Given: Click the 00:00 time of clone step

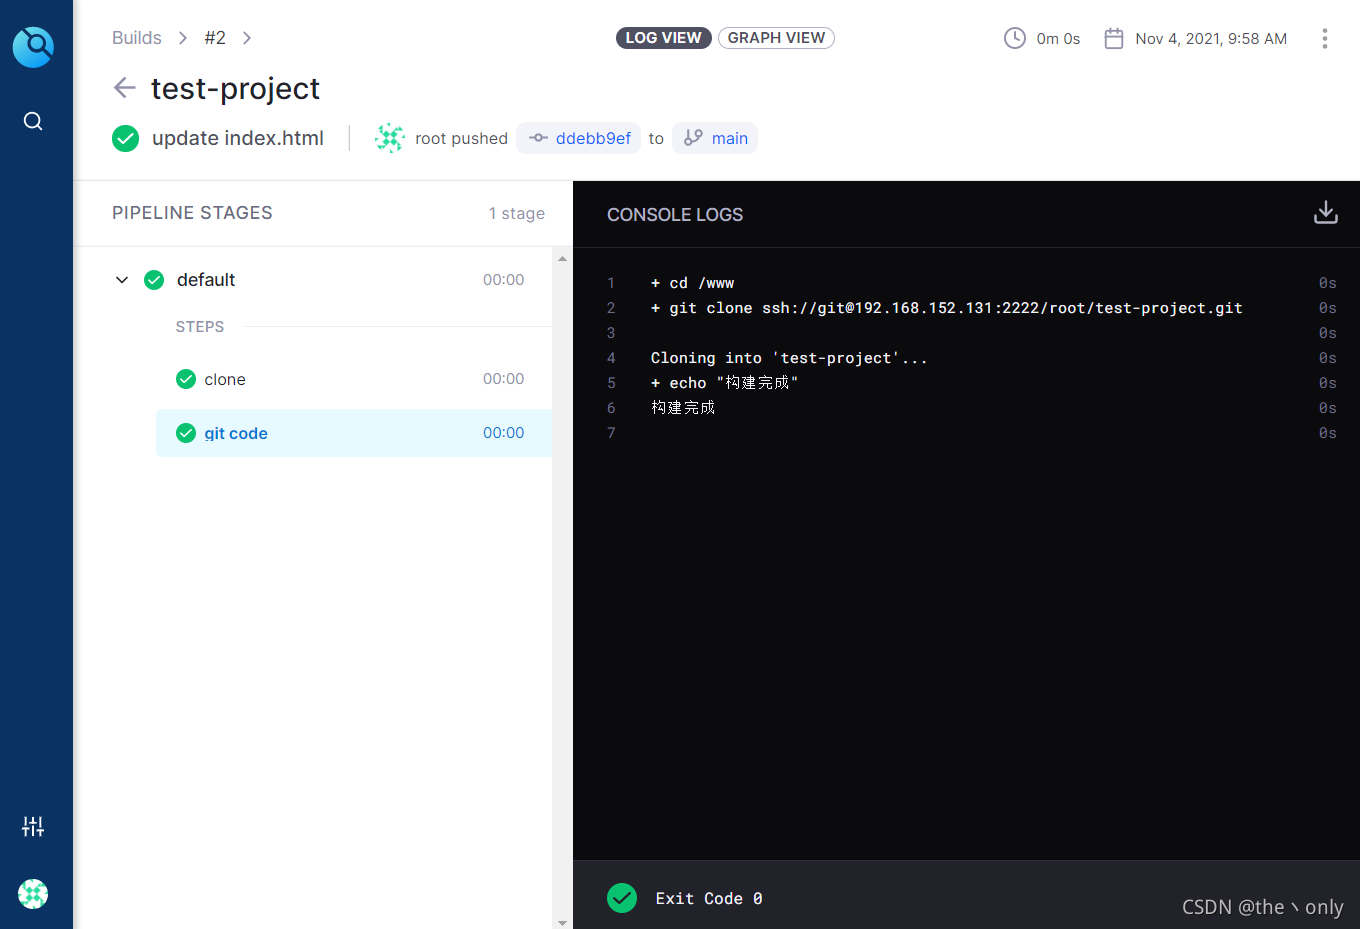Looking at the screenshot, I should click(503, 379).
